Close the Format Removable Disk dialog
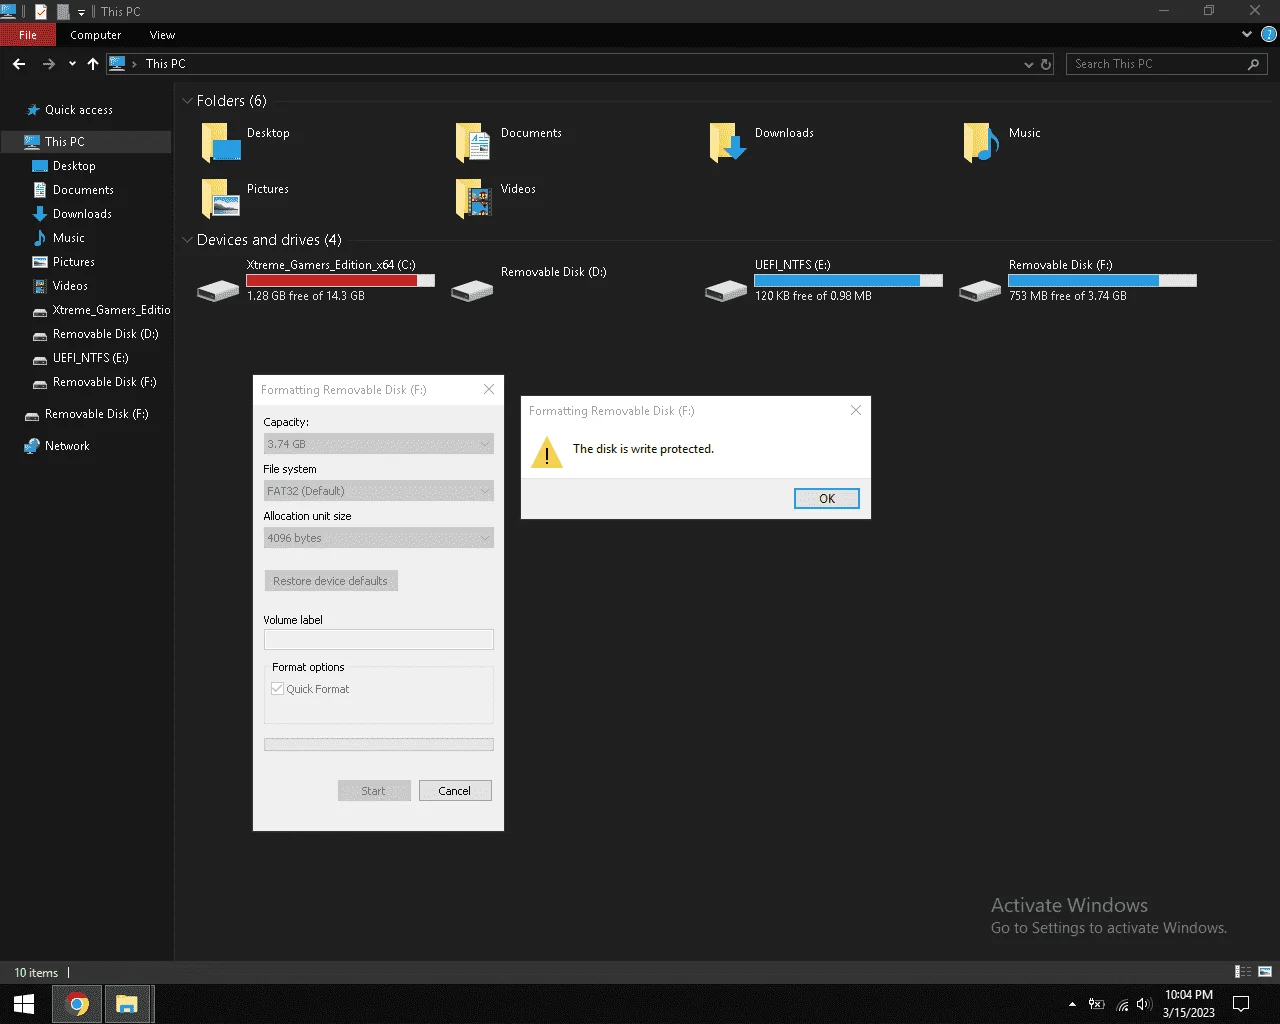 (x=489, y=389)
